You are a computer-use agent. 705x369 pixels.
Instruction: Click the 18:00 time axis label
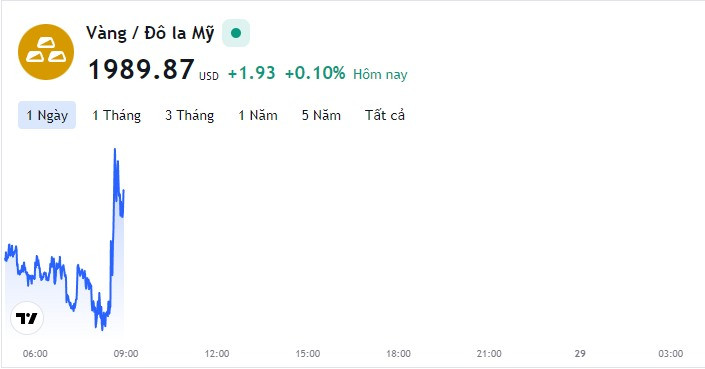[398, 354]
